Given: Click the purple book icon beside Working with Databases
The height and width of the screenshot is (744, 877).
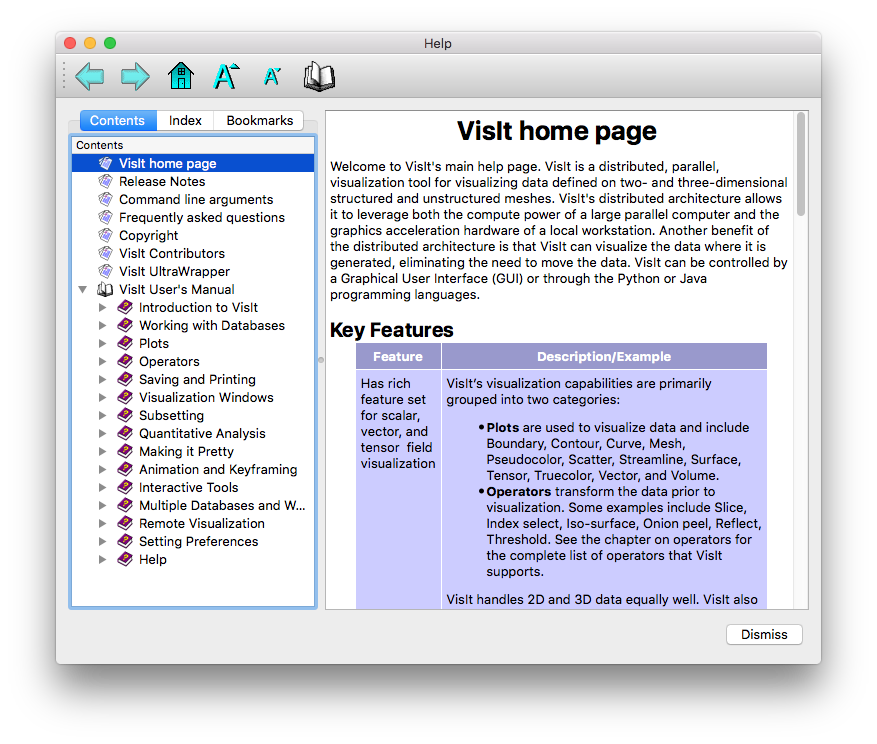Looking at the screenshot, I should pos(125,325).
